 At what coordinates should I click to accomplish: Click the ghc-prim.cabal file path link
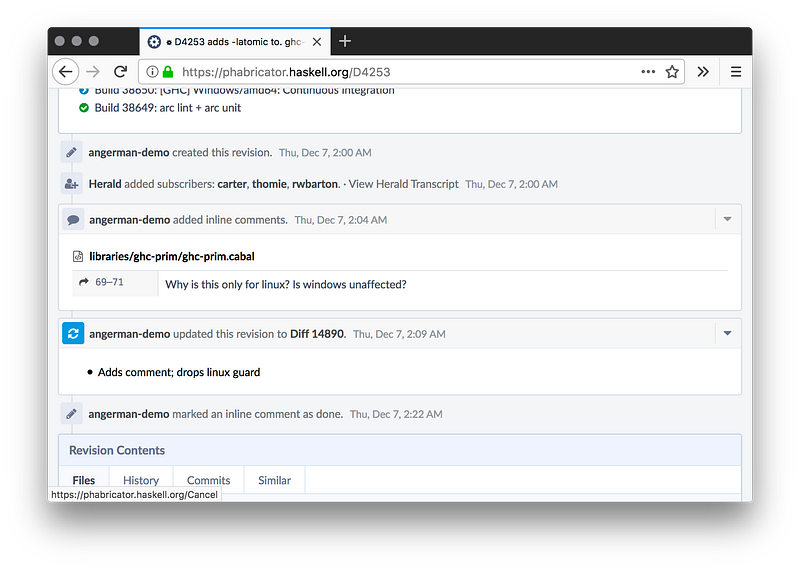pyautogui.click(x=171, y=256)
